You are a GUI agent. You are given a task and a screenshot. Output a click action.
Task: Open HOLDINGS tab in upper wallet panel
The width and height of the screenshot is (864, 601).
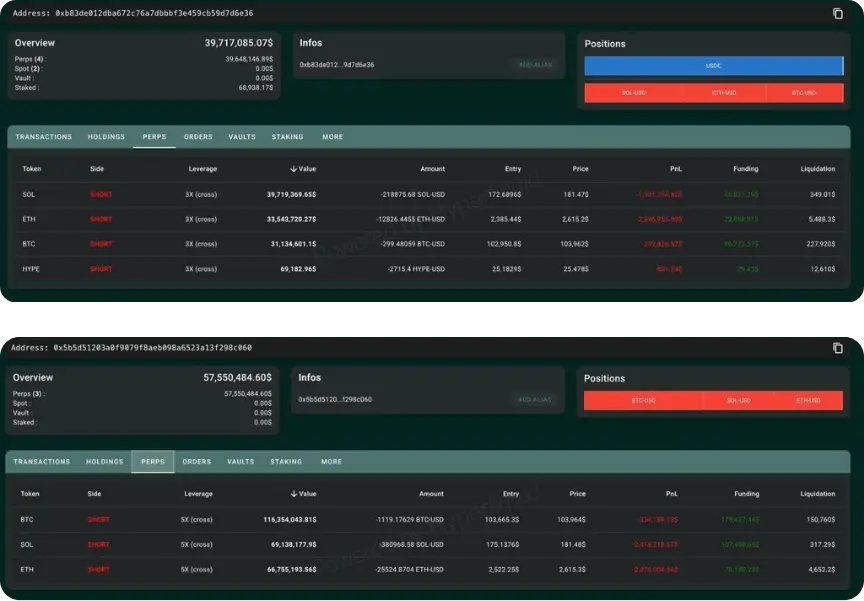click(x=107, y=137)
